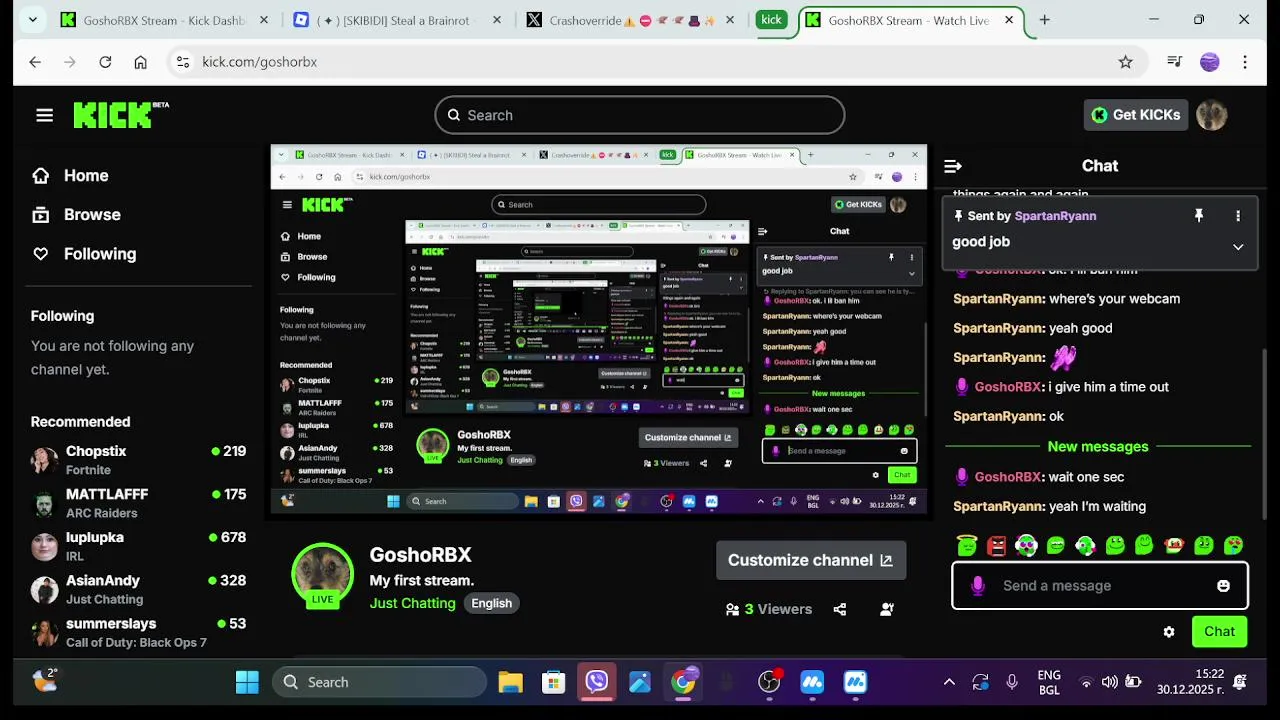Click the Get KICKs button
1280x720 pixels.
1136,115
